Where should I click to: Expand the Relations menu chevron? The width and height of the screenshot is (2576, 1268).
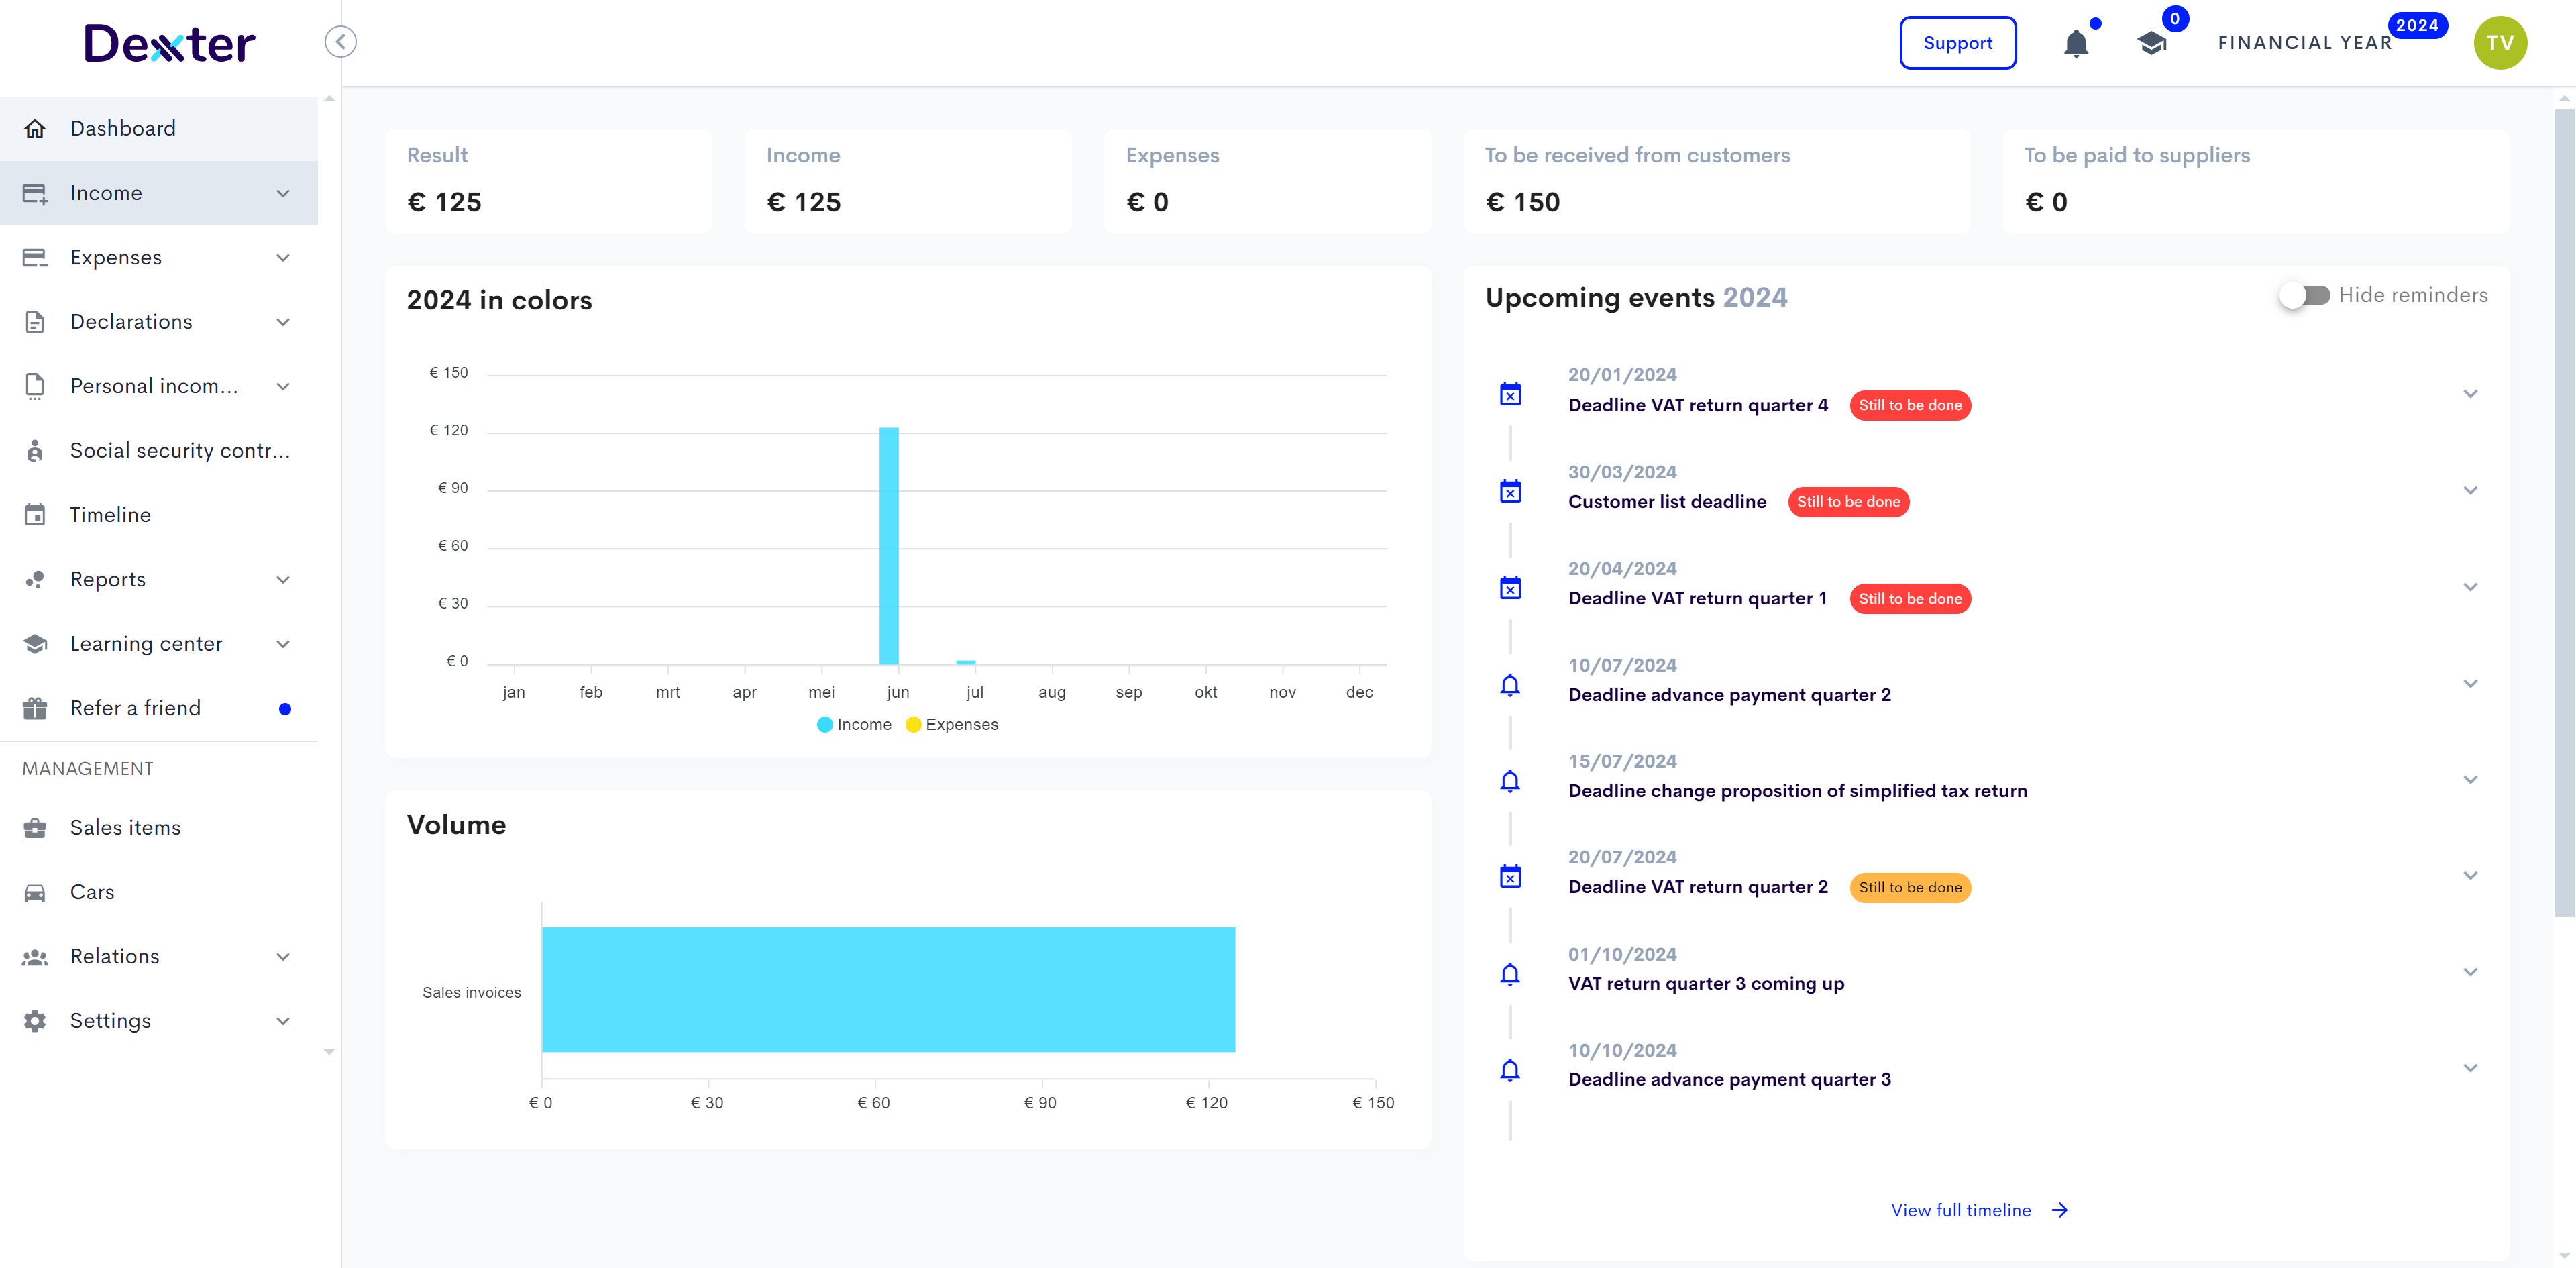pyautogui.click(x=283, y=957)
